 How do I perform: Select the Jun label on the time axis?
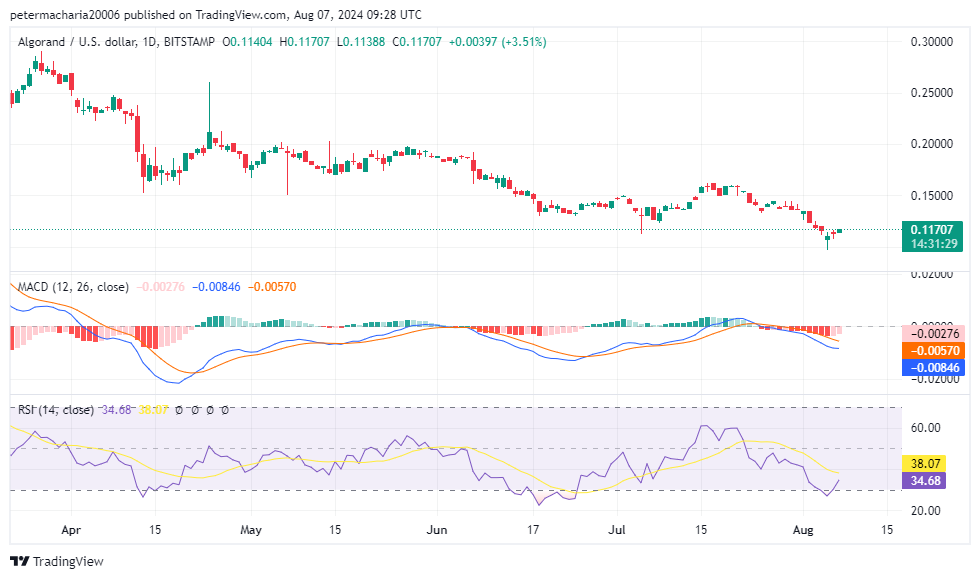pyautogui.click(x=437, y=530)
